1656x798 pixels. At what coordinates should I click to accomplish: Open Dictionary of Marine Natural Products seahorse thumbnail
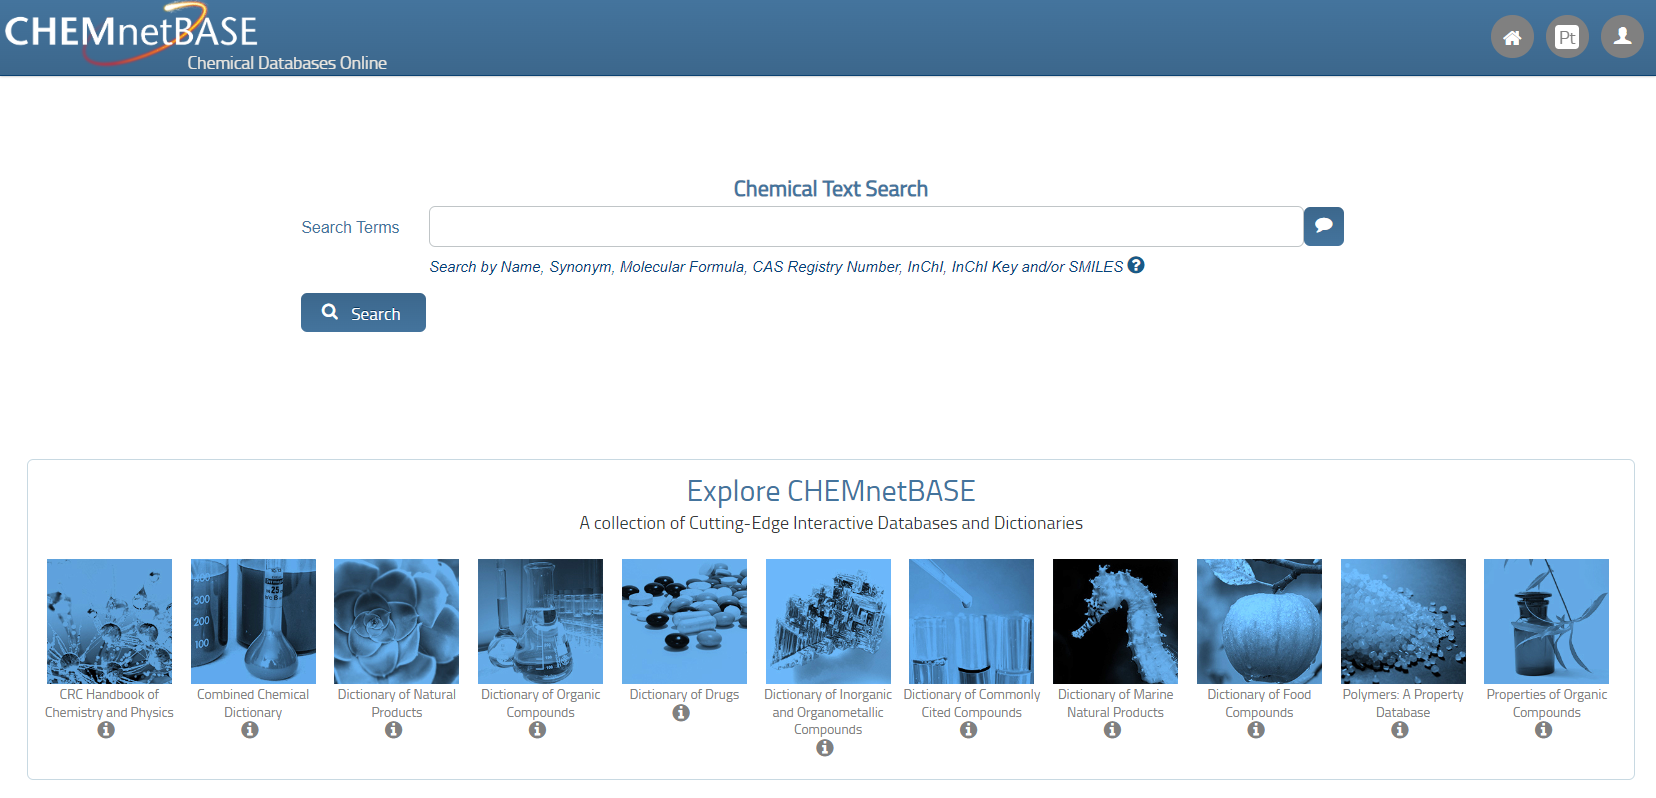pyautogui.click(x=1115, y=621)
